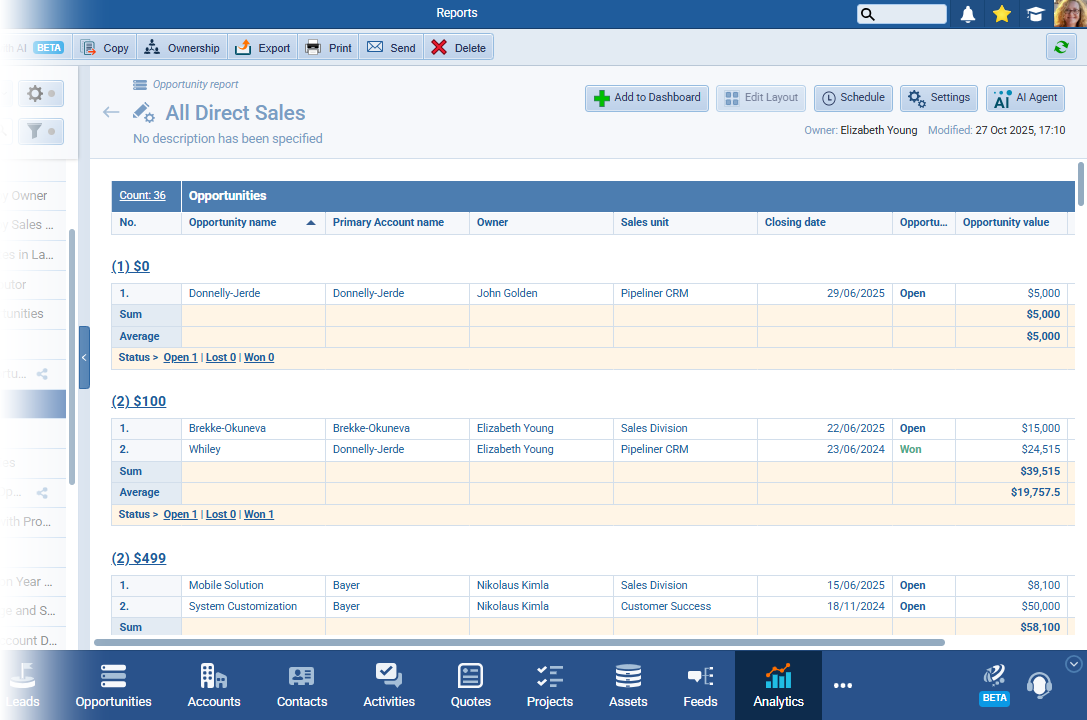The width and height of the screenshot is (1087, 720).
Task: Toggle the filter funnel switch in sidebar
Action: pos(41,131)
